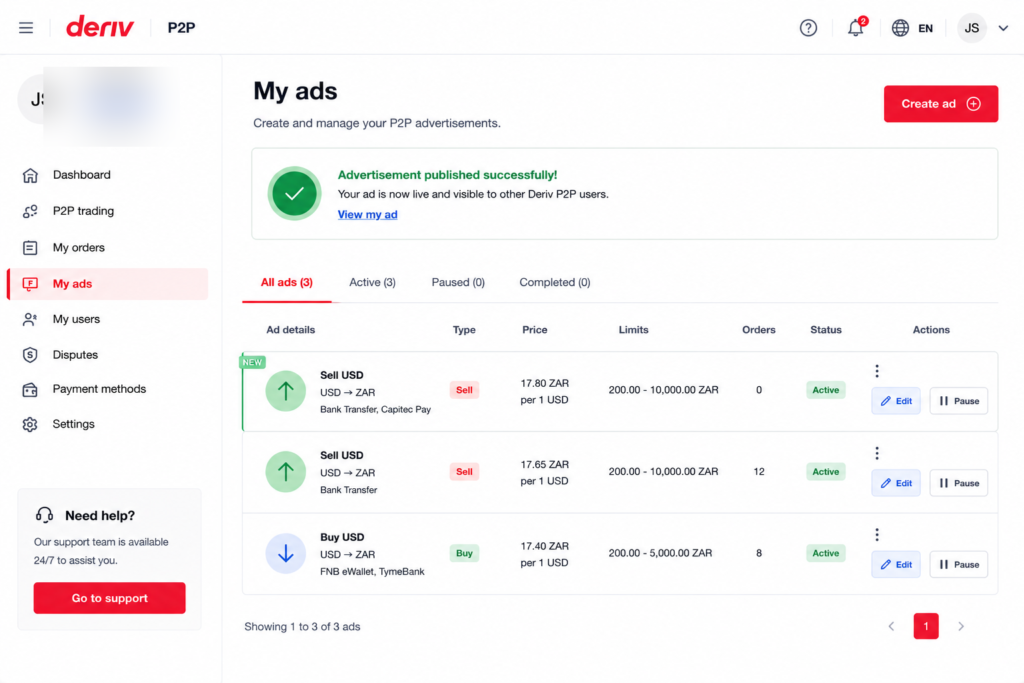The height and width of the screenshot is (683, 1024).
Task: Click the down-arrow icon of the Buy USD ad
Action: pyautogui.click(x=285, y=554)
